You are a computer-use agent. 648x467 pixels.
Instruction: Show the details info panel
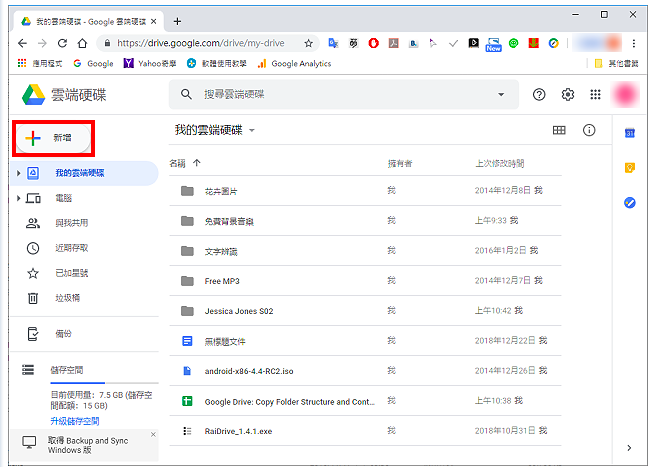[x=589, y=130]
